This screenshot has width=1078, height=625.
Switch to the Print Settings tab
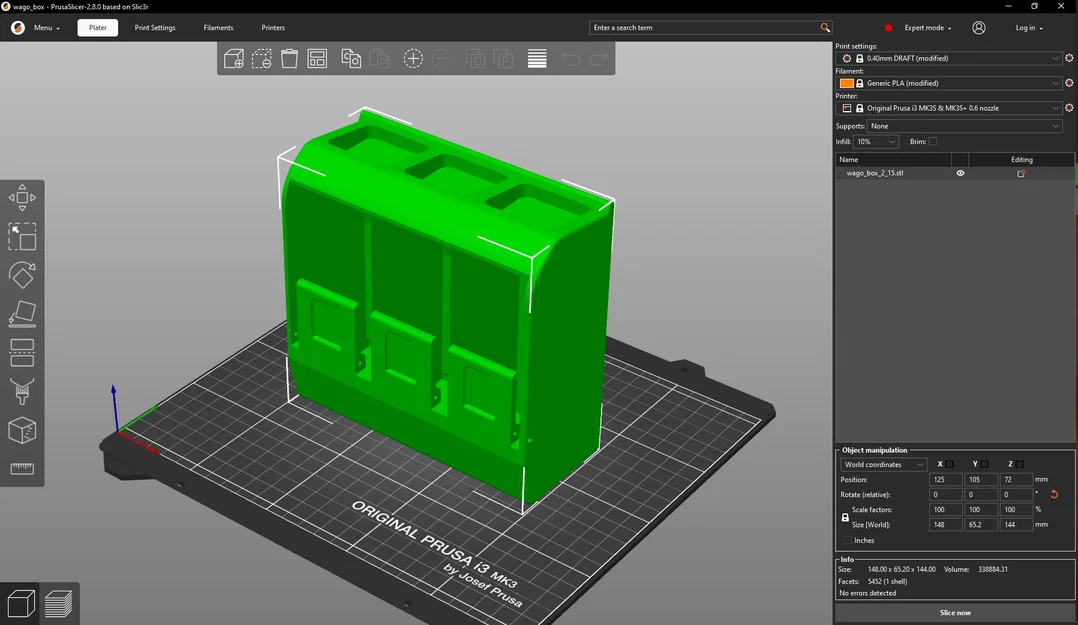pos(155,28)
